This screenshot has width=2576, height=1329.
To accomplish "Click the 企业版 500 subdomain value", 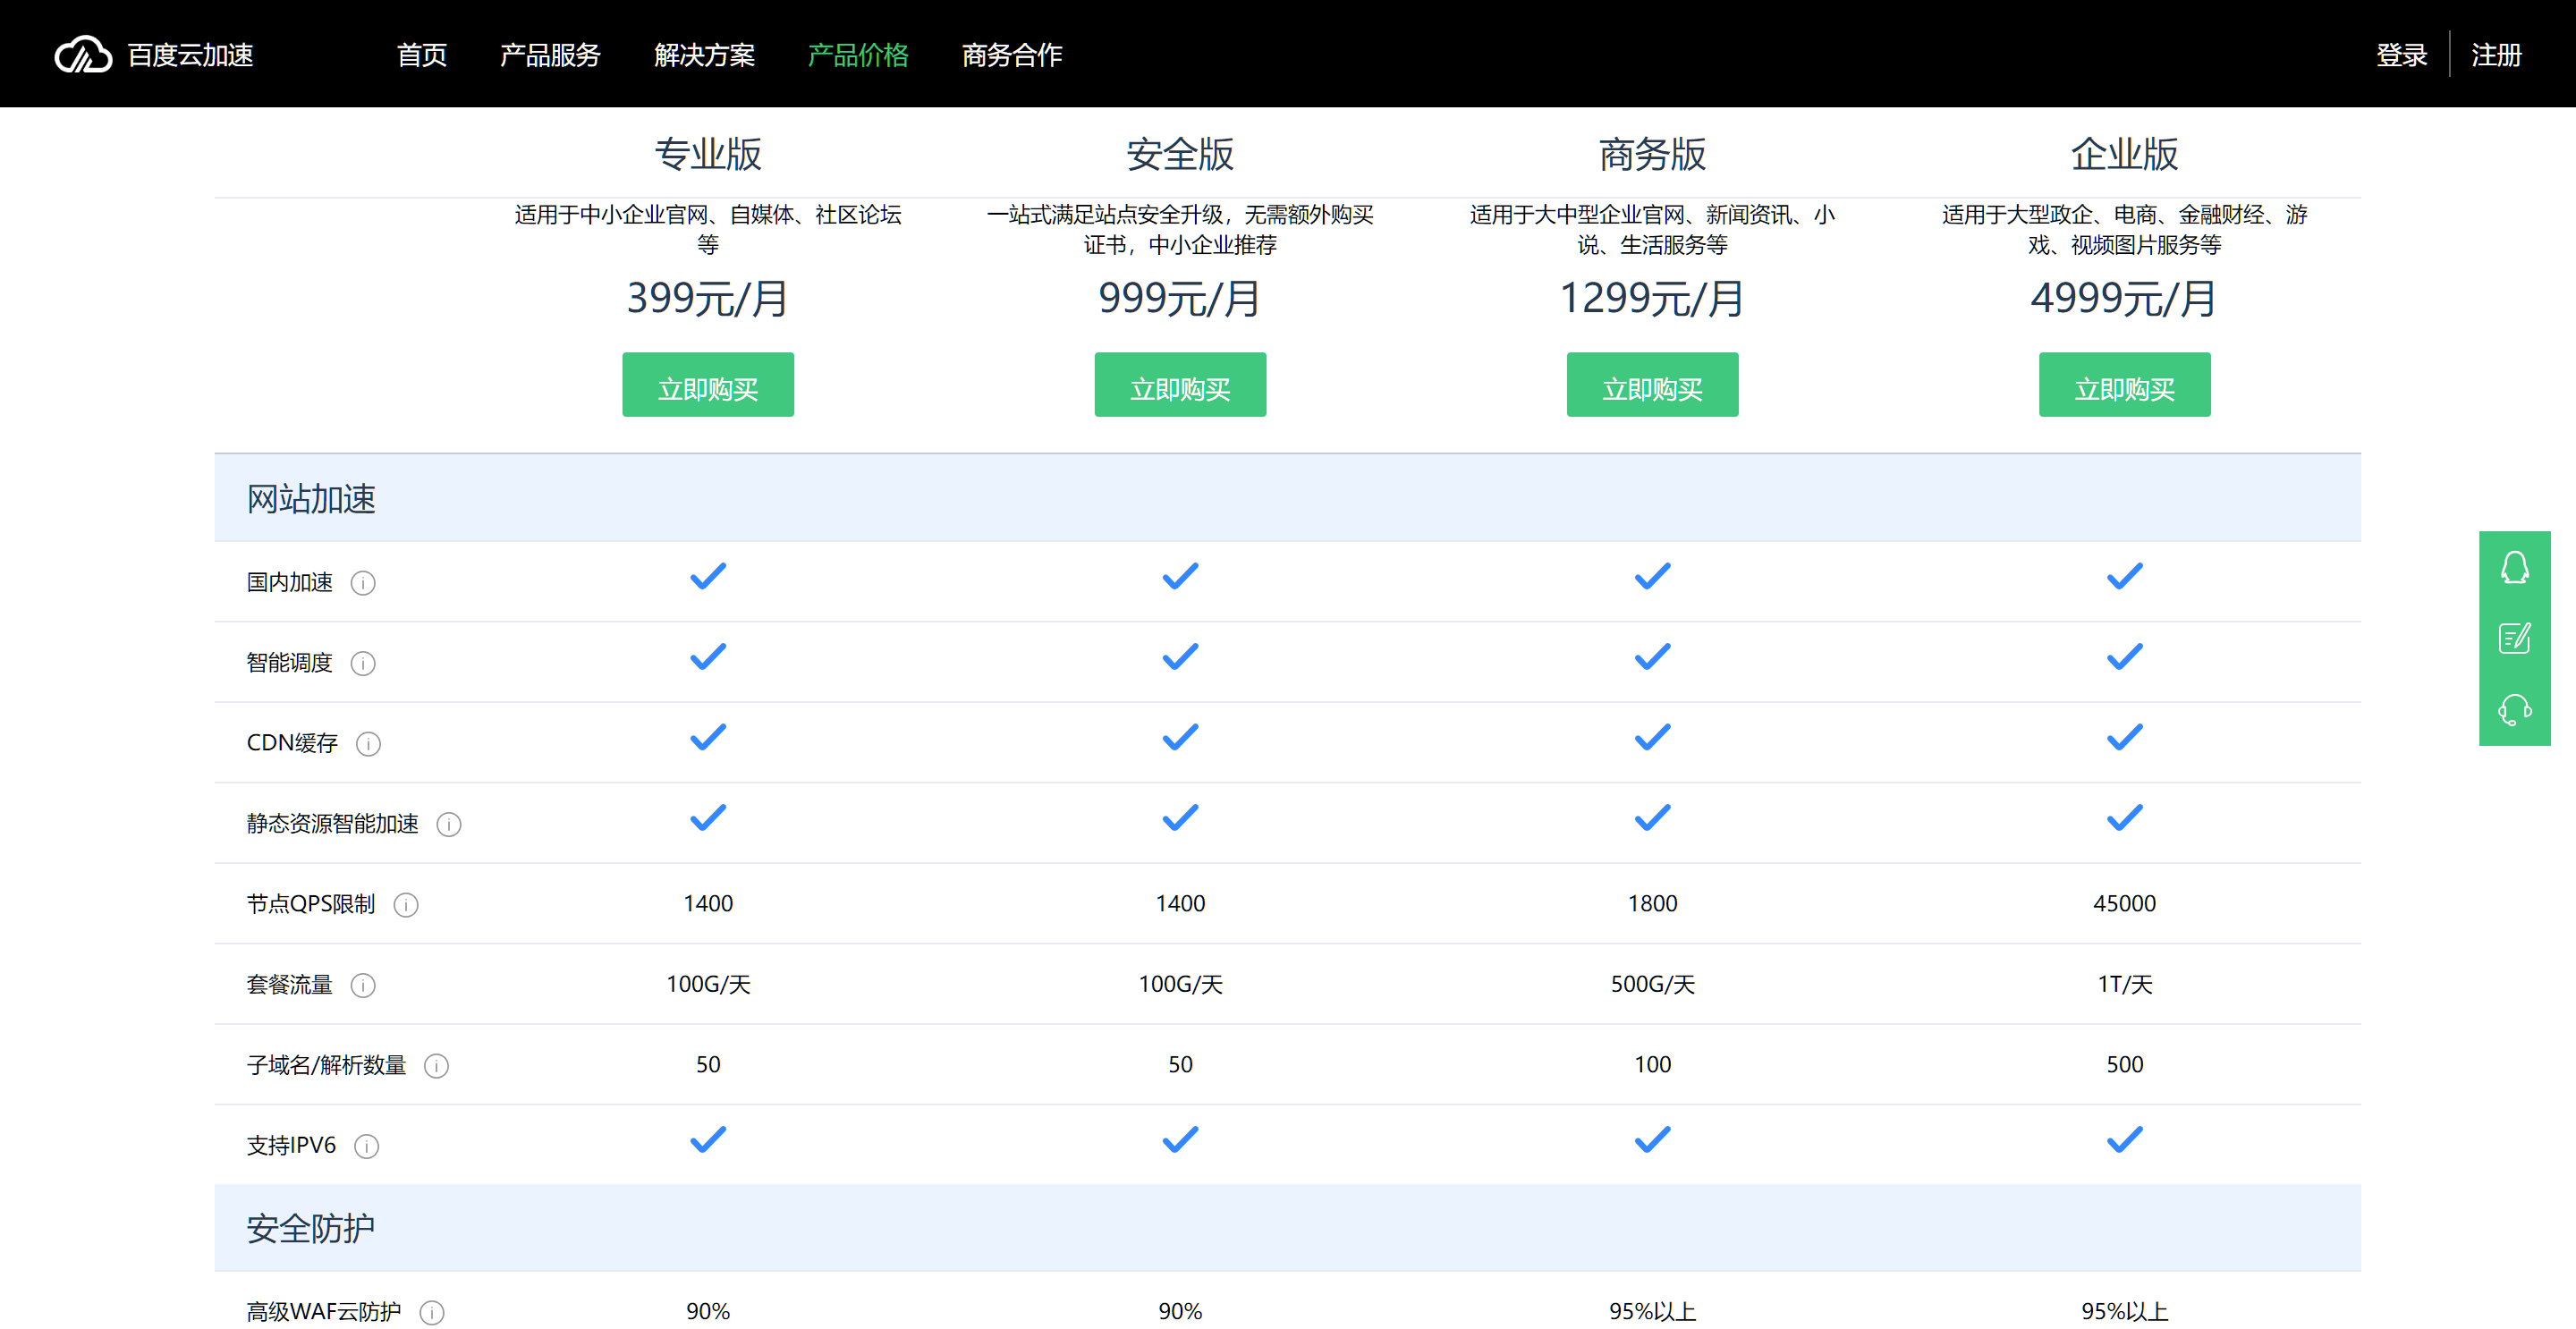I will point(2125,1065).
